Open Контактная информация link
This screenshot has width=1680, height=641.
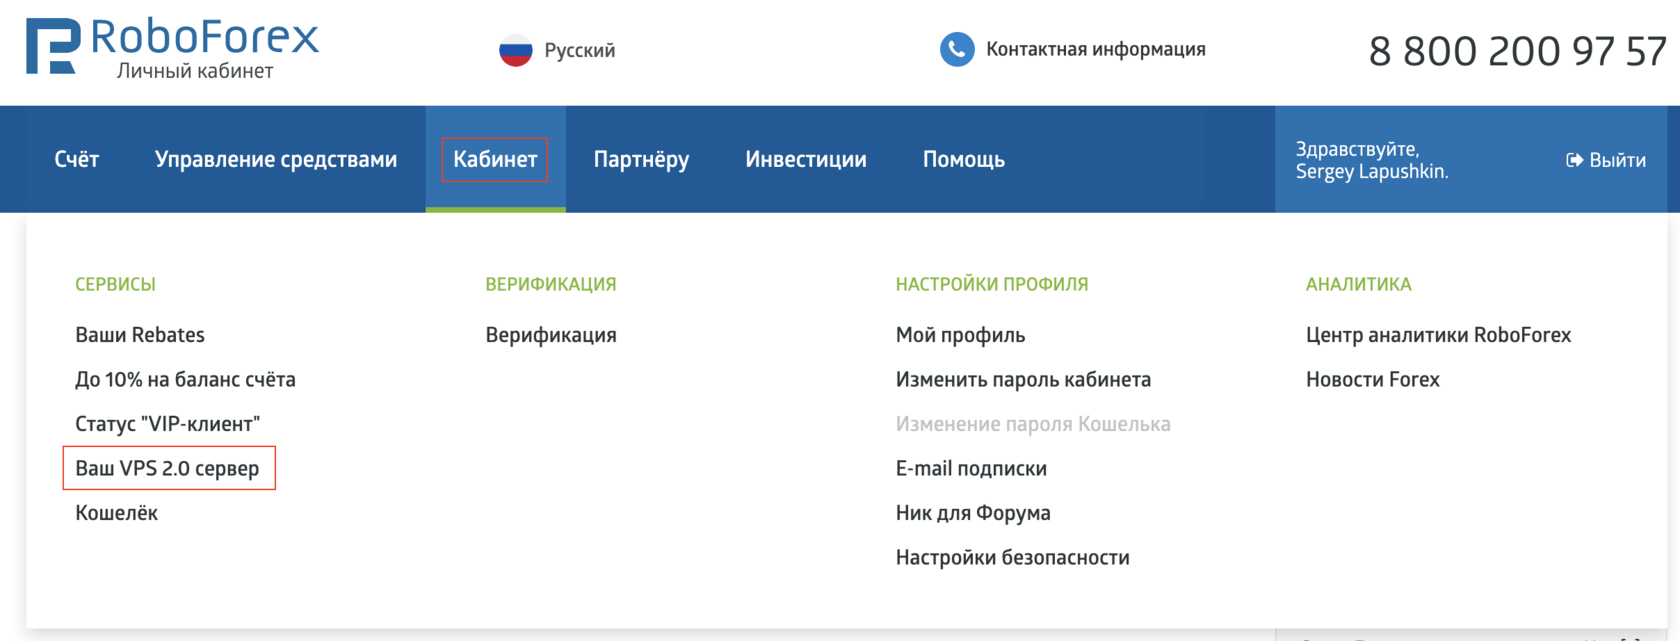click(x=1096, y=49)
